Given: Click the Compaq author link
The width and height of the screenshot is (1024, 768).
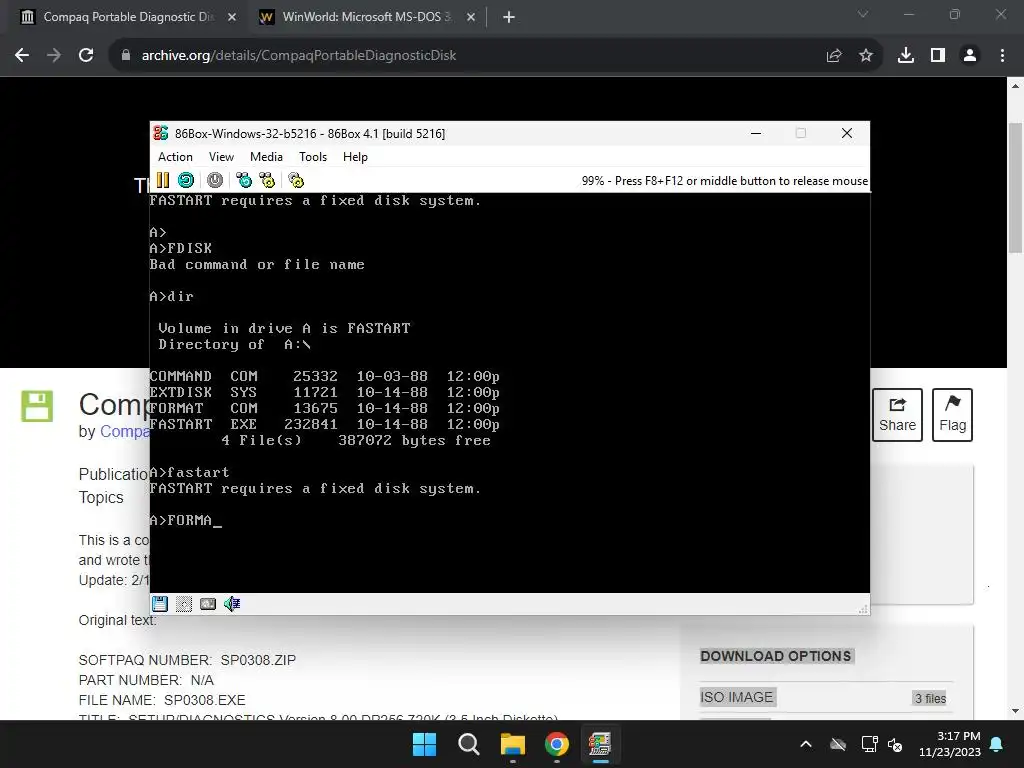Looking at the screenshot, I should pyautogui.click(x=124, y=432).
